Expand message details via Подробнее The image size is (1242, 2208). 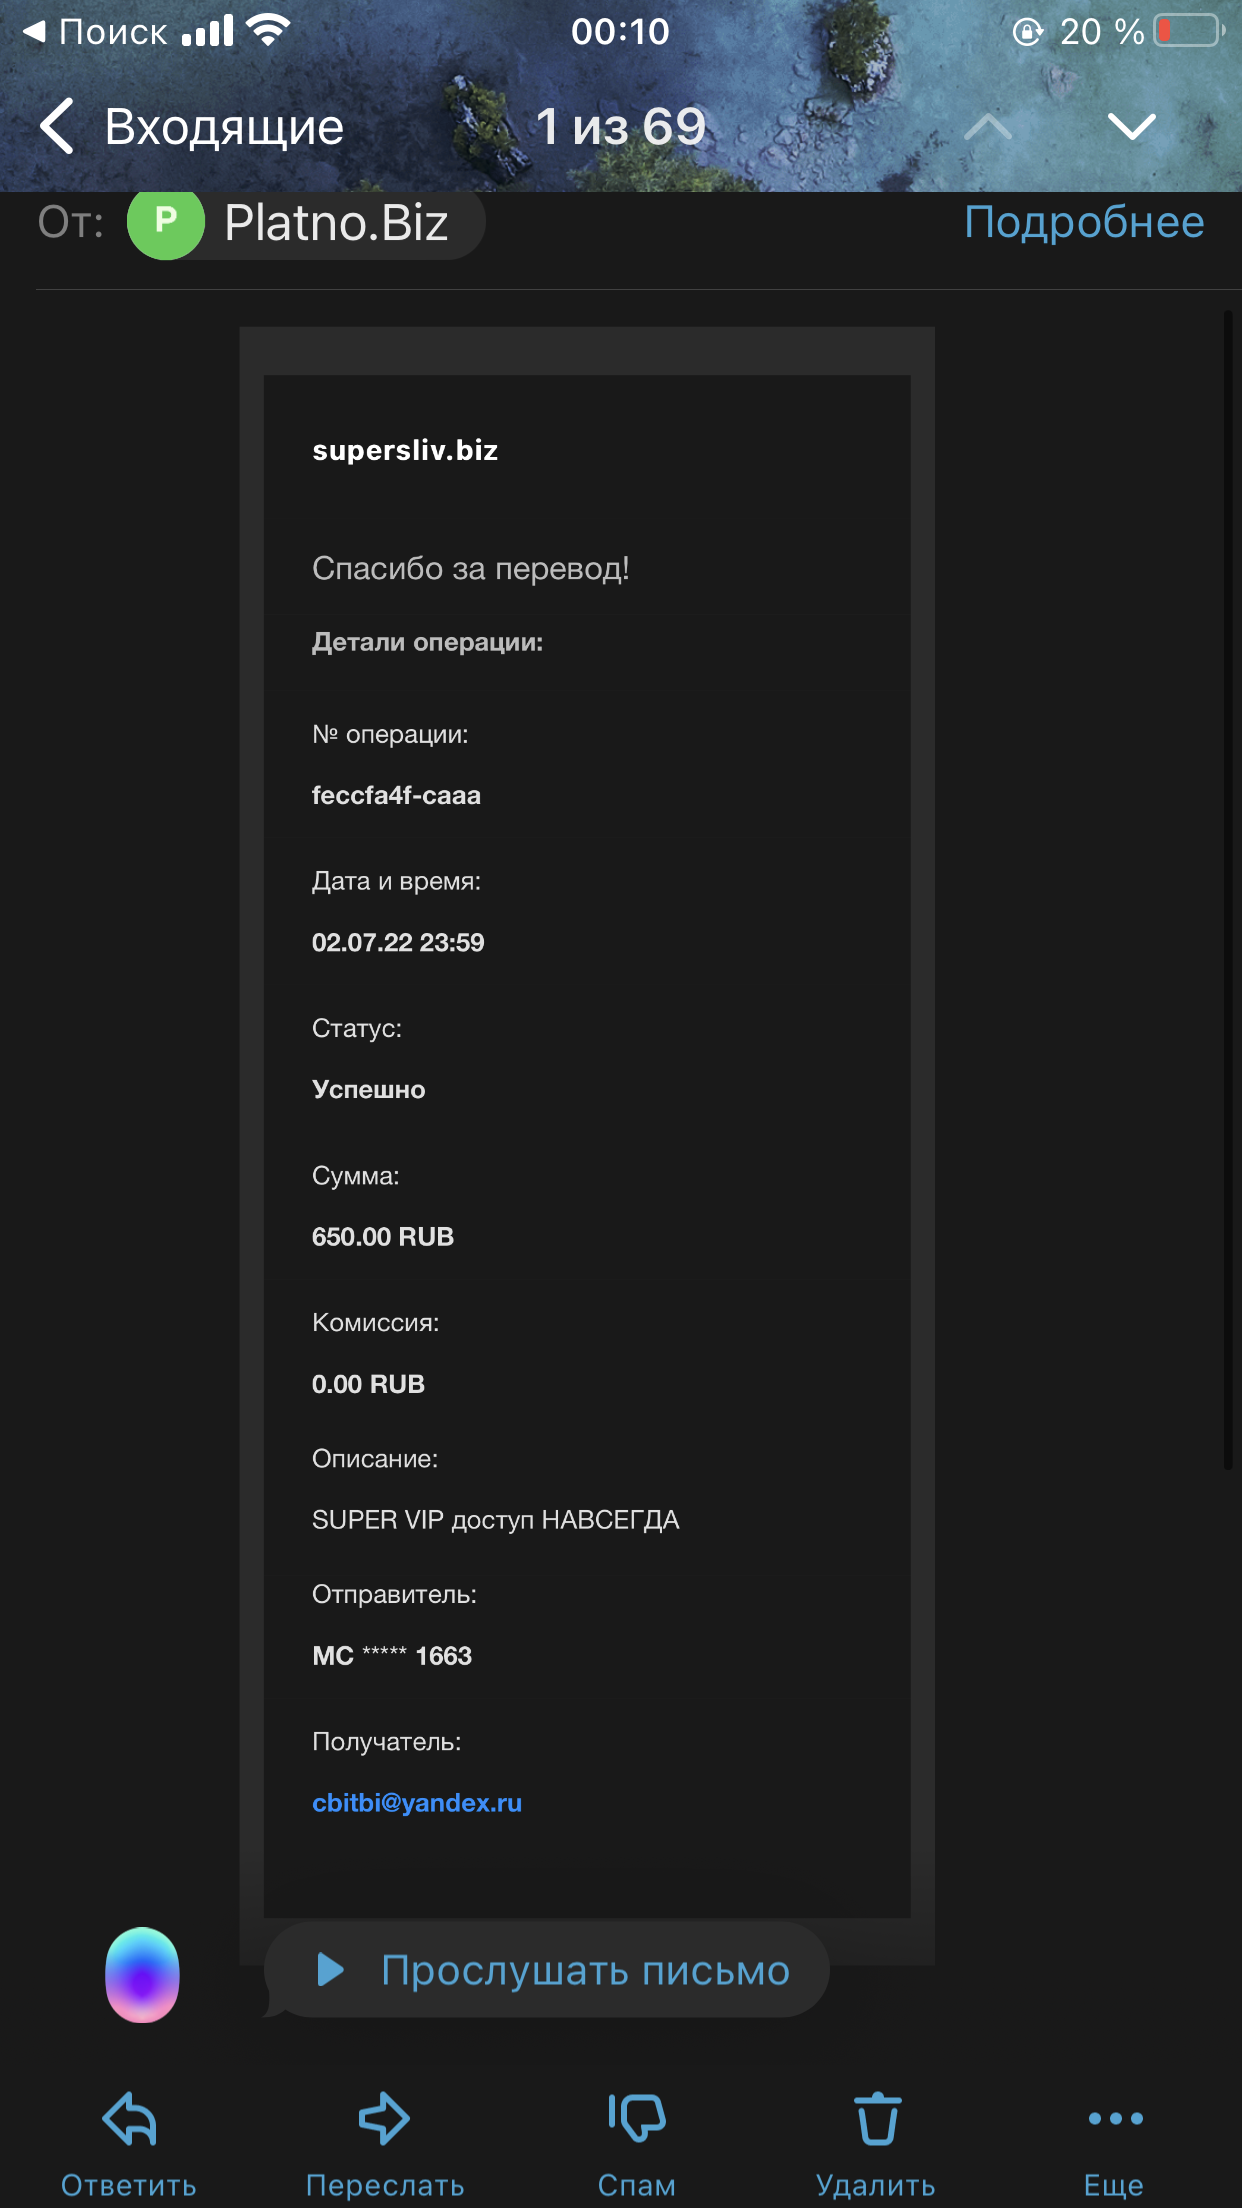click(1084, 222)
